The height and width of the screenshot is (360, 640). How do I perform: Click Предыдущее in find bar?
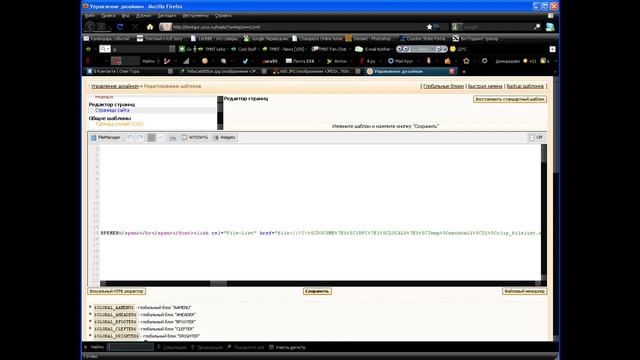pyautogui.click(x=207, y=347)
